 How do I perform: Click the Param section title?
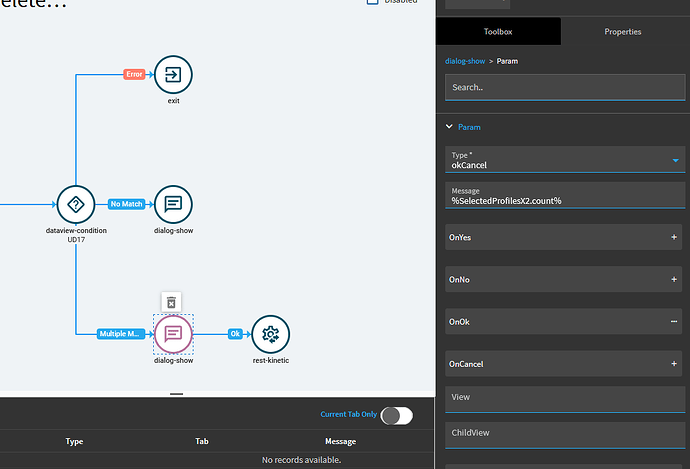(x=469, y=127)
